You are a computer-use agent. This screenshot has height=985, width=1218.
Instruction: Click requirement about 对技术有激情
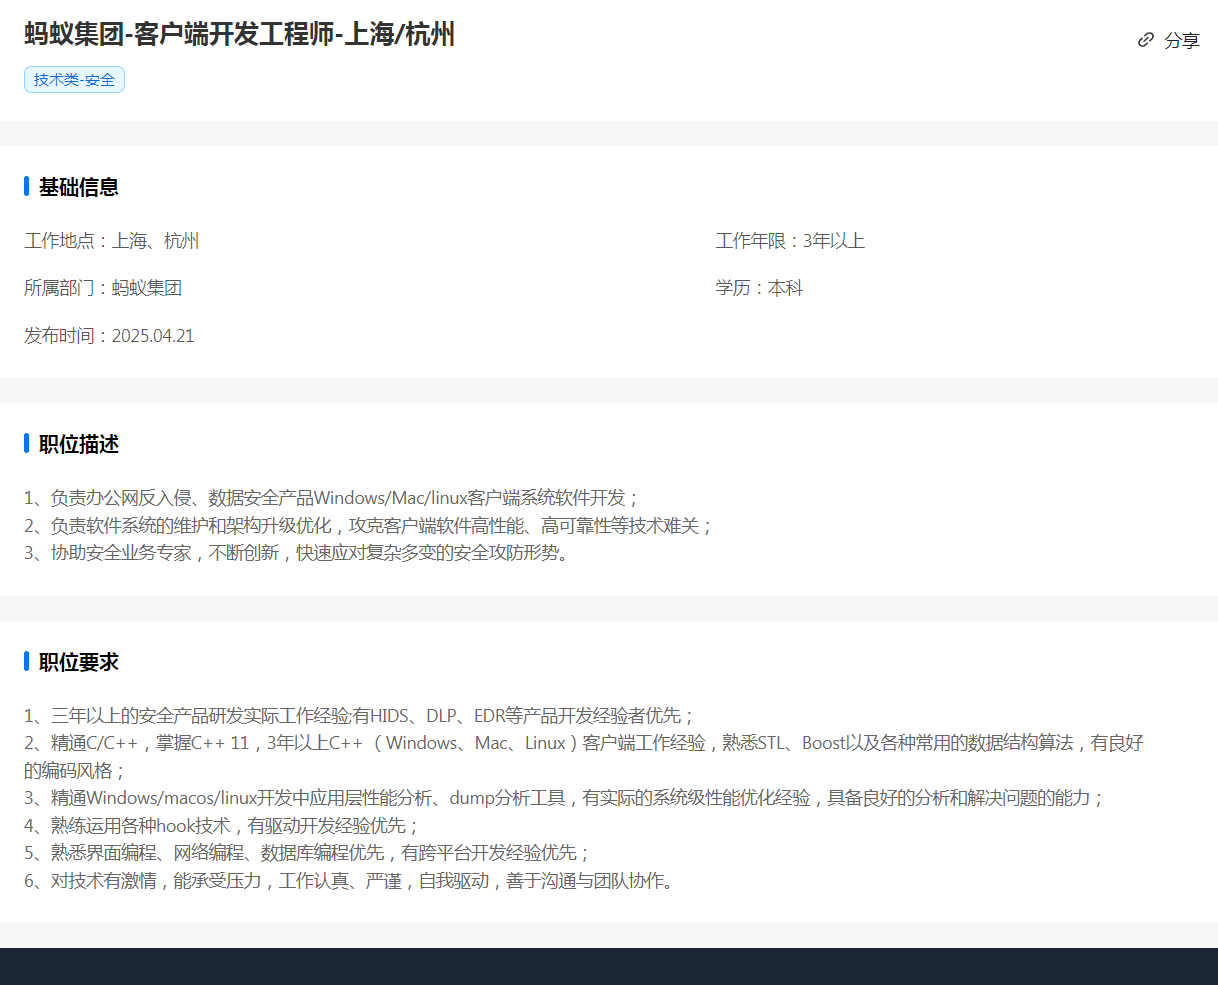351,881
